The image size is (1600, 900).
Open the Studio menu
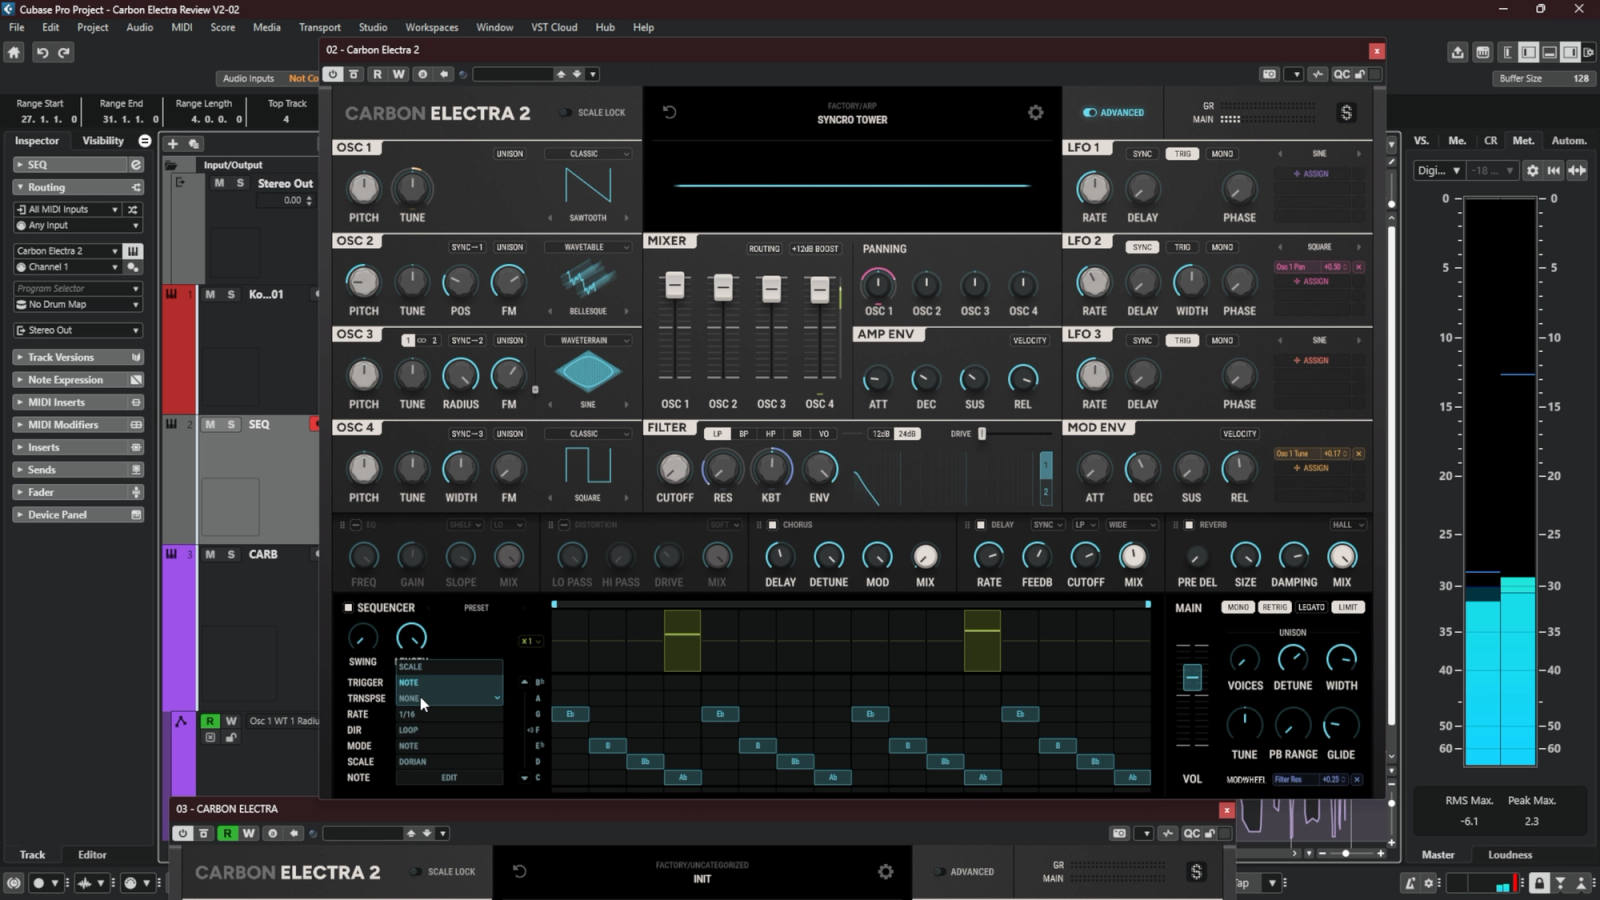pos(373,27)
